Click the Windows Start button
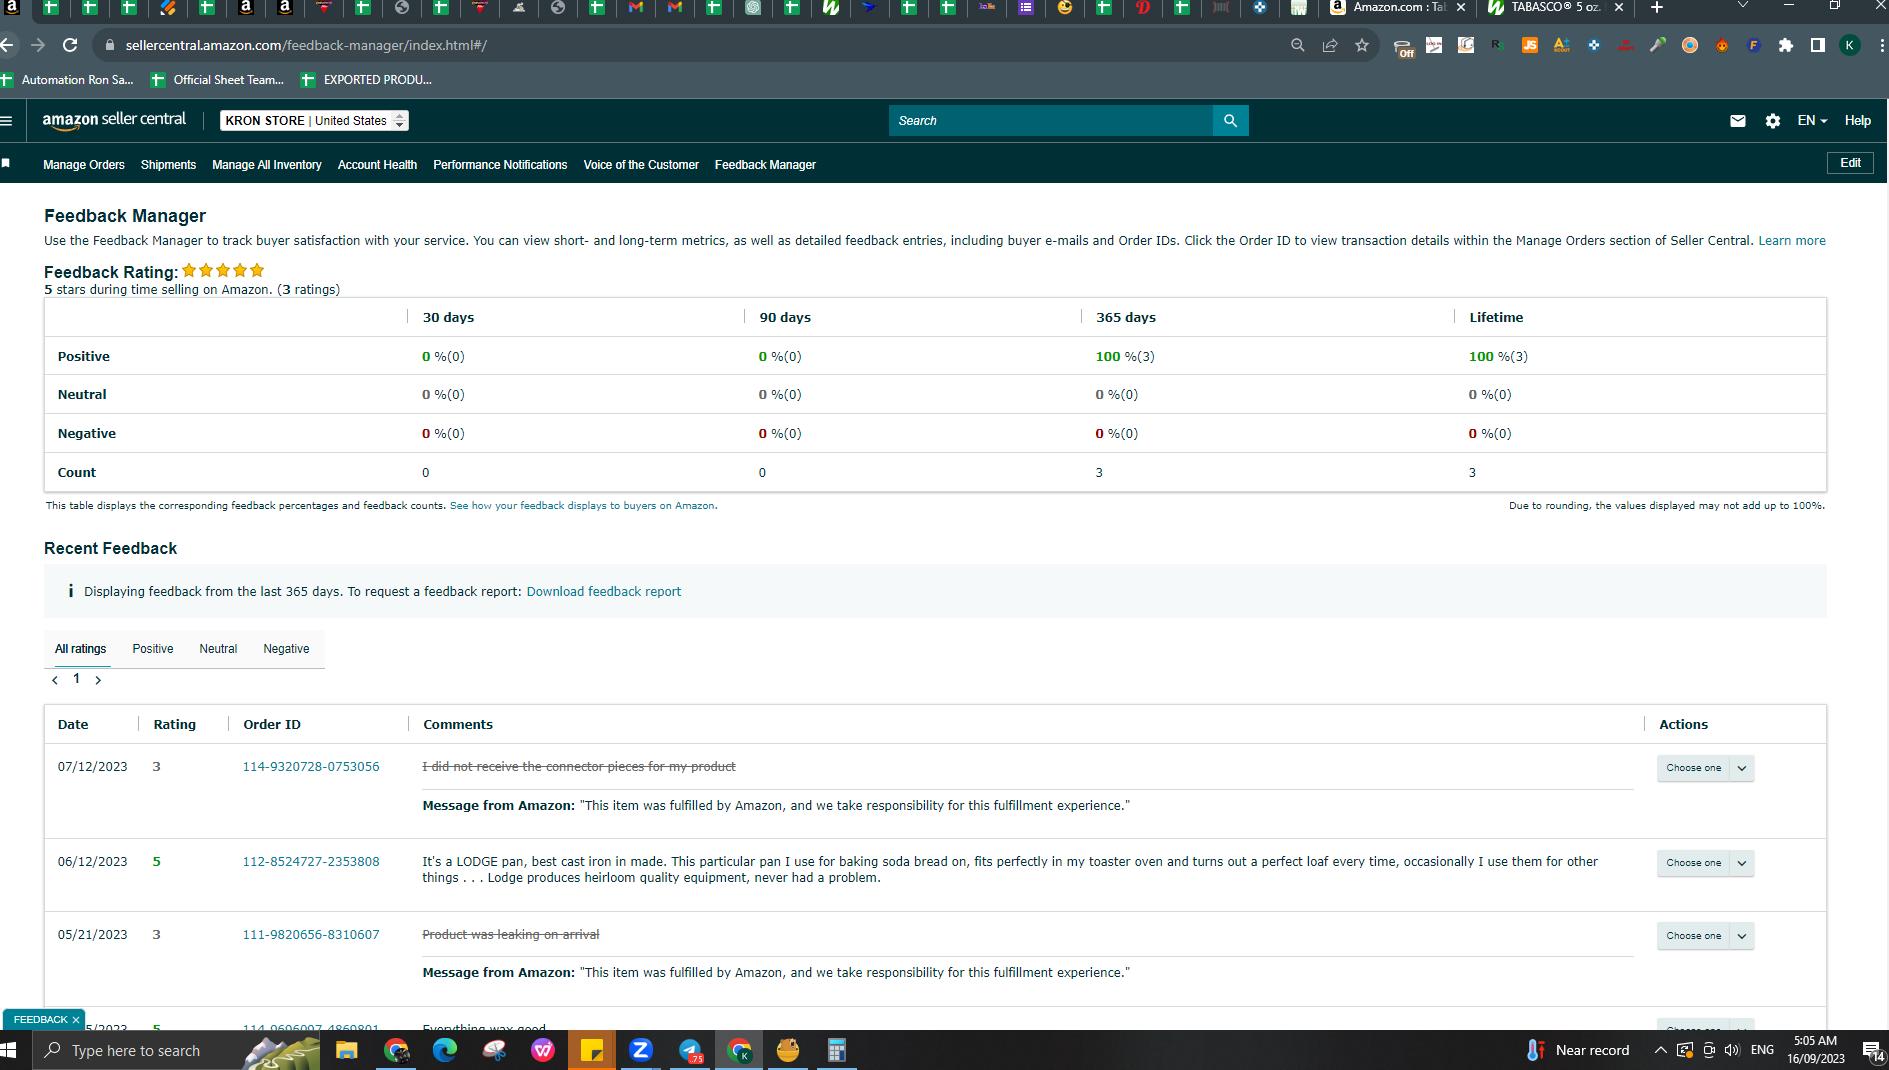The width and height of the screenshot is (1889, 1070). pos(9,1050)
